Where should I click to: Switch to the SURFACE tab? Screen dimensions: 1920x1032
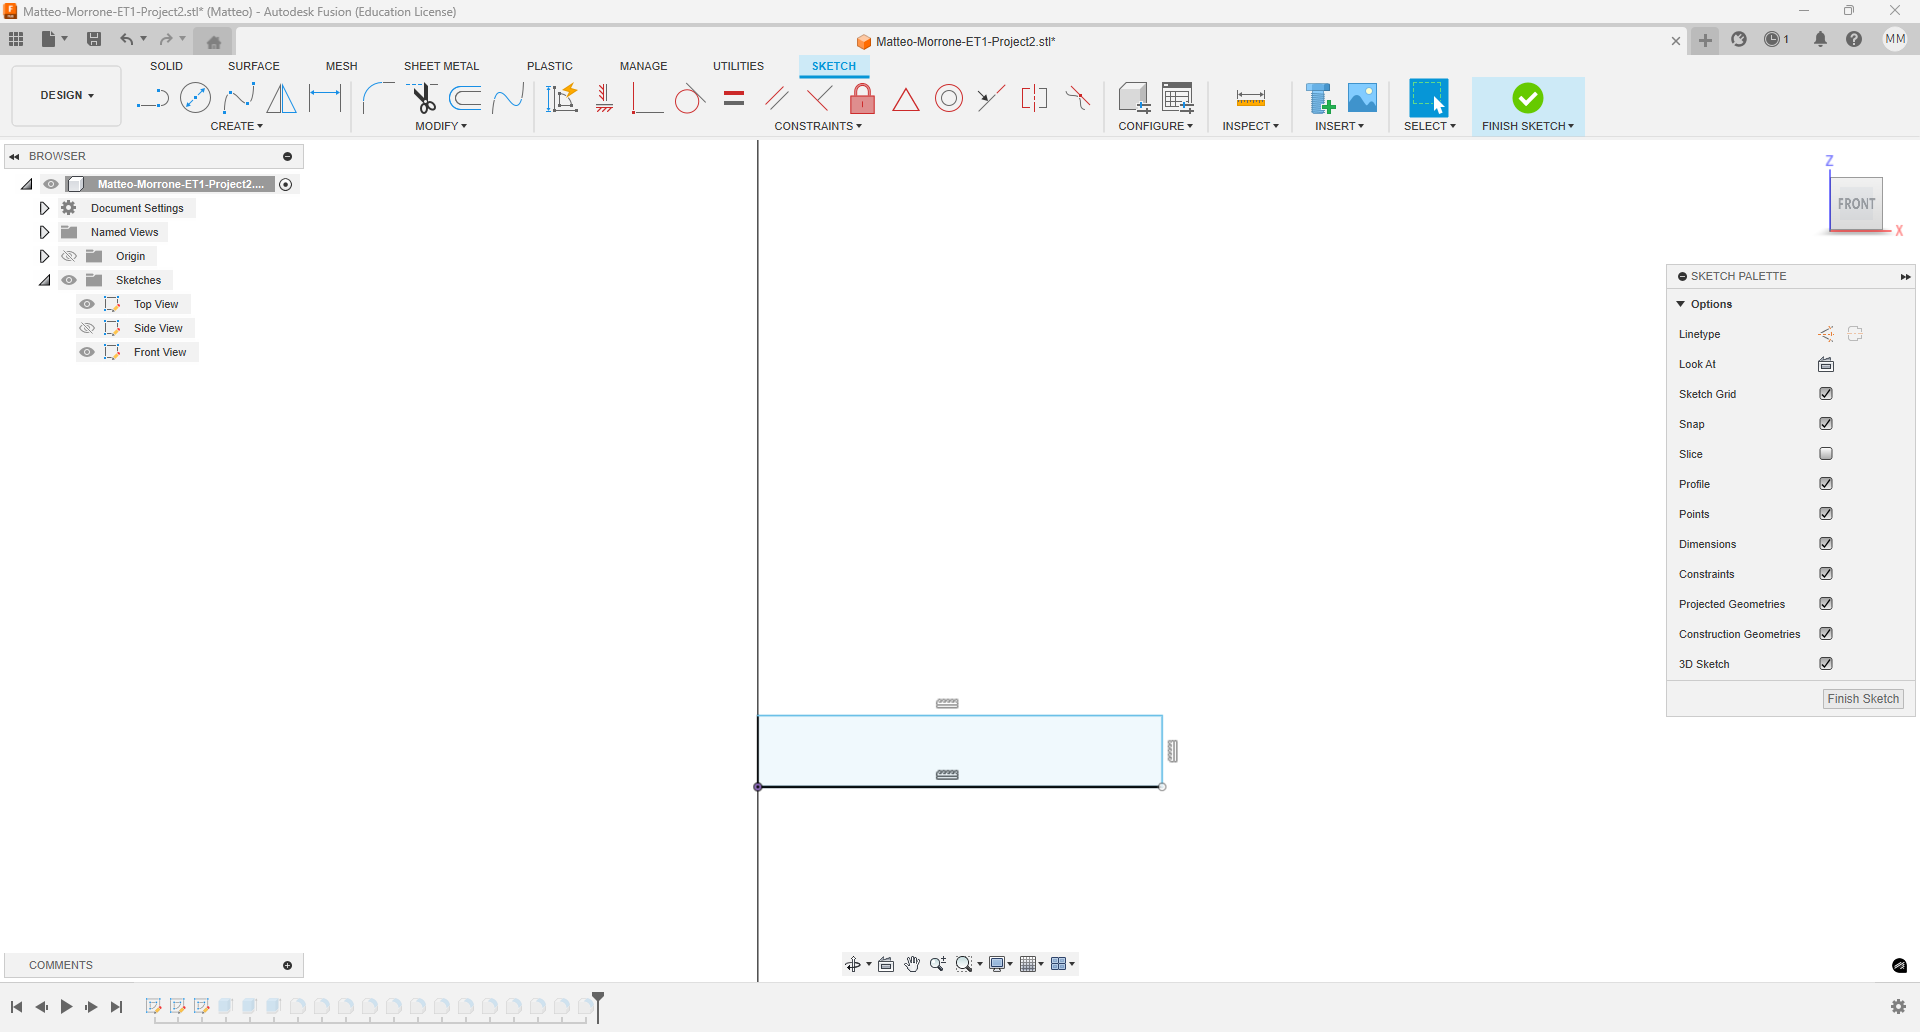coord(253,66)
